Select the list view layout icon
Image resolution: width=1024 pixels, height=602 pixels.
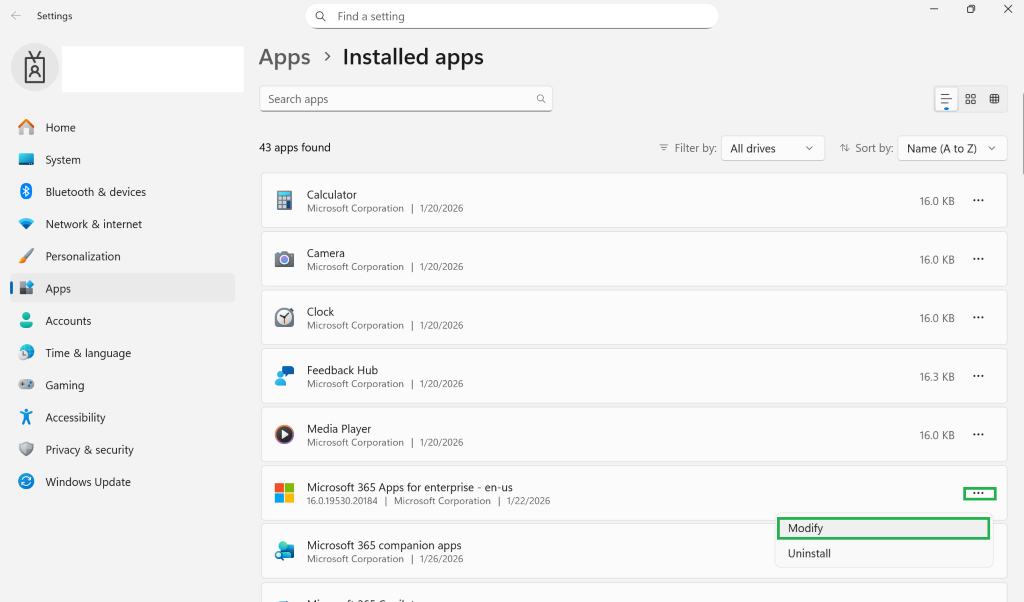click(x=946, y=99)
